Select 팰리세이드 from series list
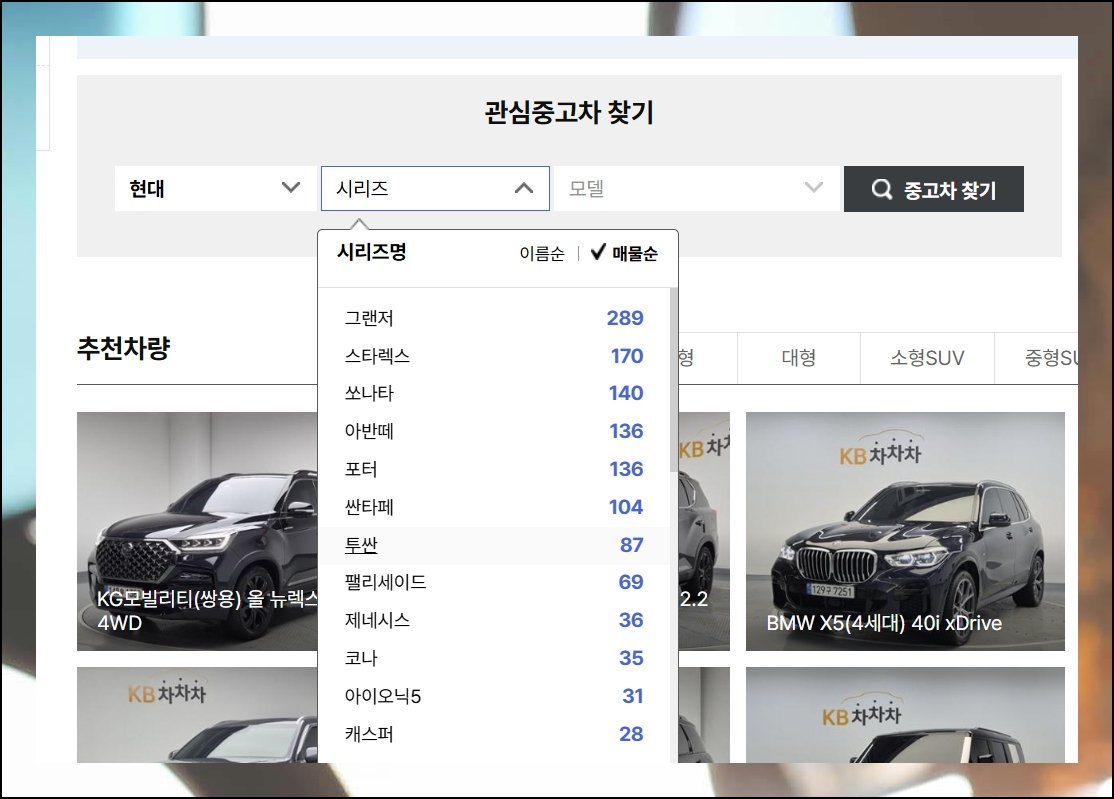Image resolution: width=1114 pixels, height=799 pixels. 494,582
